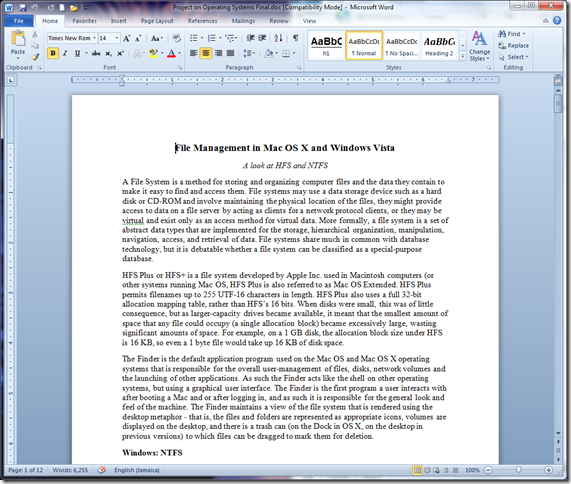The height and width of the screenshot is (484, 571).
Task: Click the vertical scrollbar thumb
Action: pyautogui.click(x=558, y=103)
